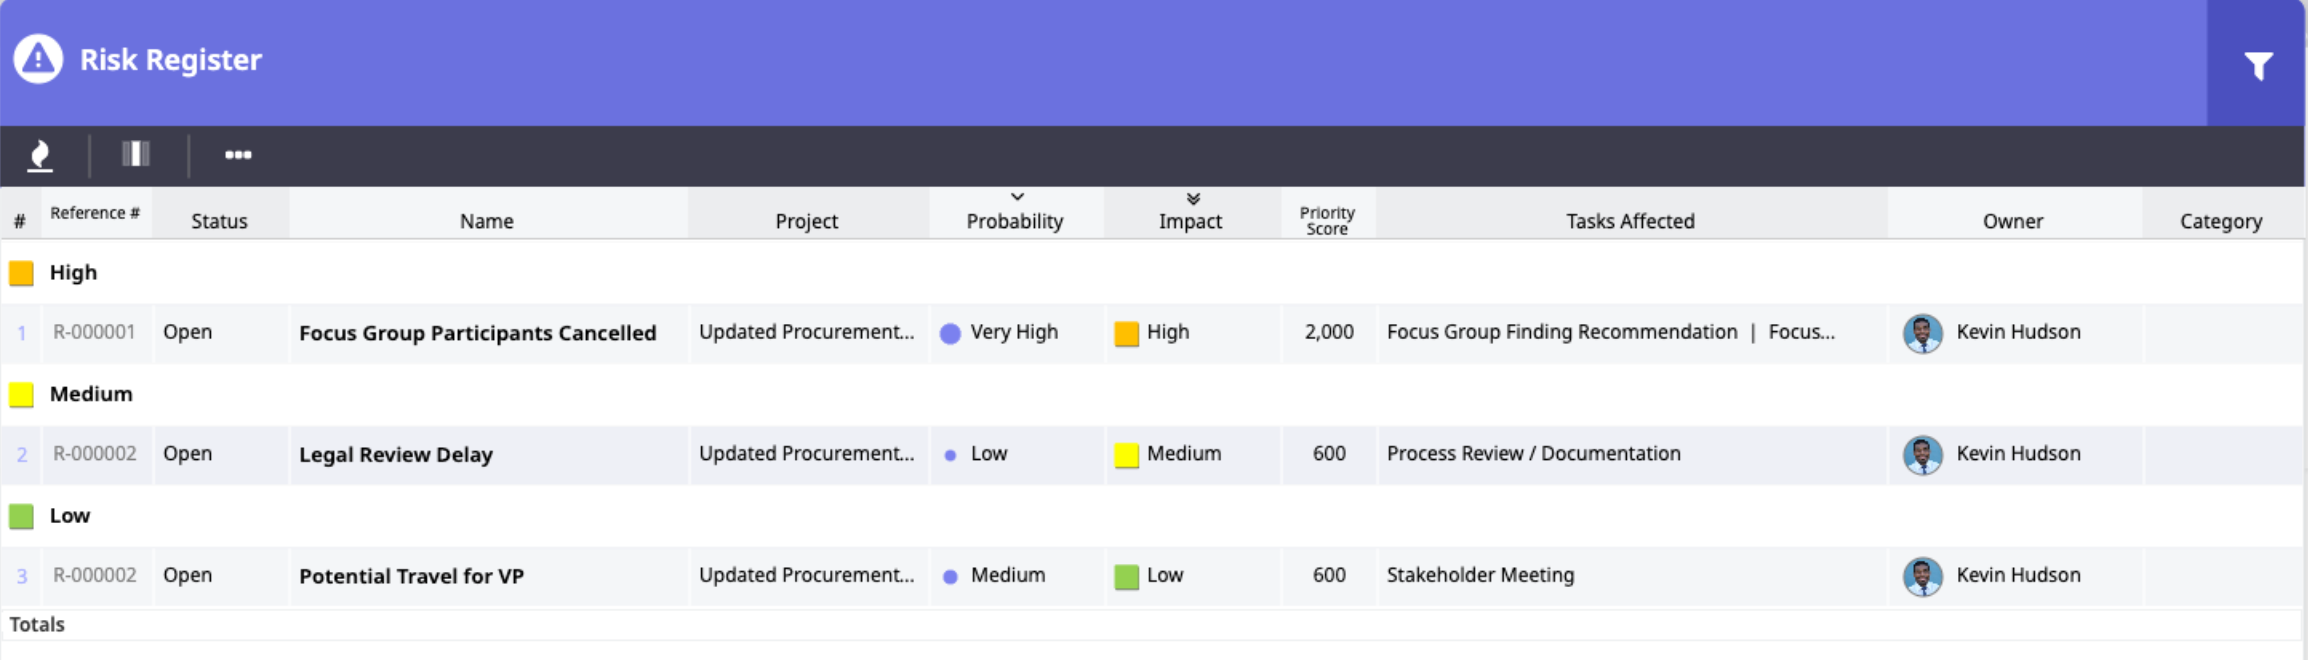Viewport: 2308px width, 660px height.
Task: Select the flame view toolbar icon
Action: pos(40,155)
